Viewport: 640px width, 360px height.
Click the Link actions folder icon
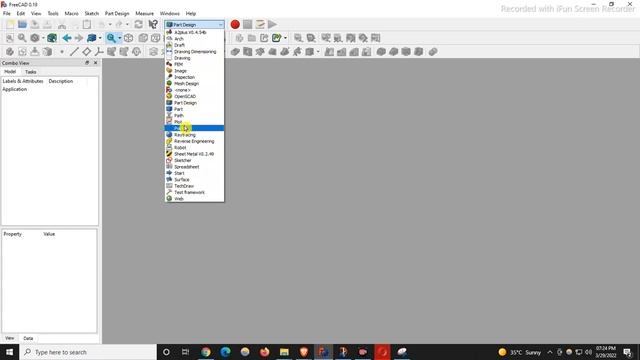[x=252, y=38]
